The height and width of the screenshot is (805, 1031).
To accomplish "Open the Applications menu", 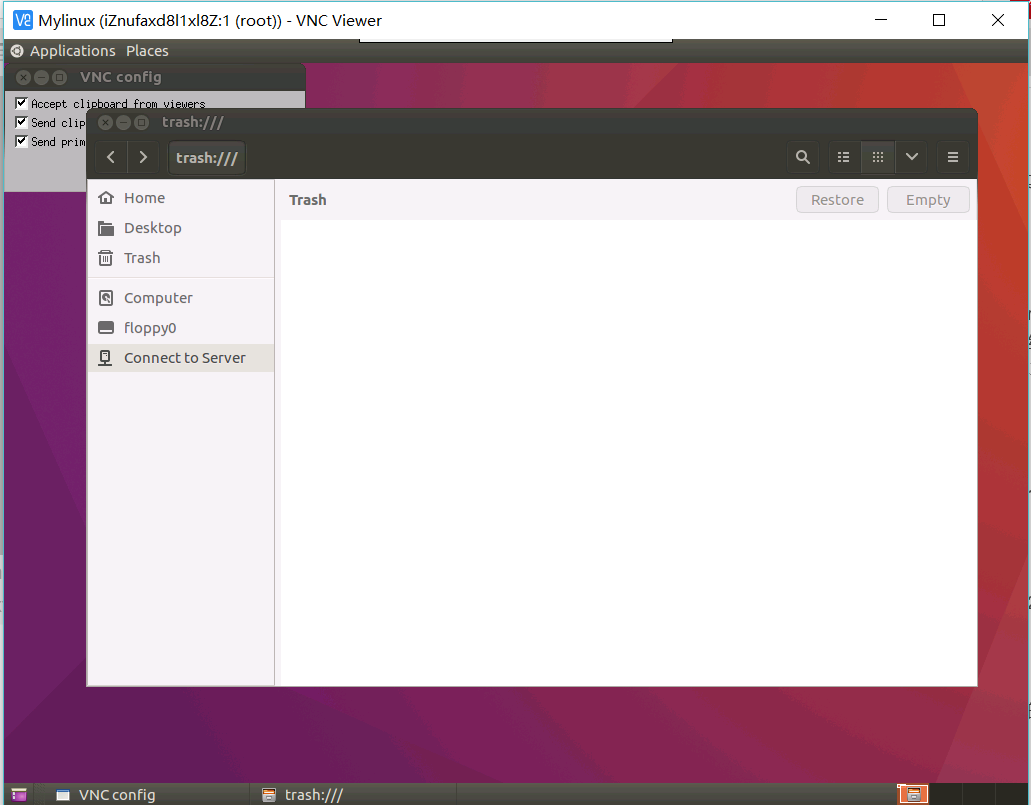I will (x=72, y=51).
